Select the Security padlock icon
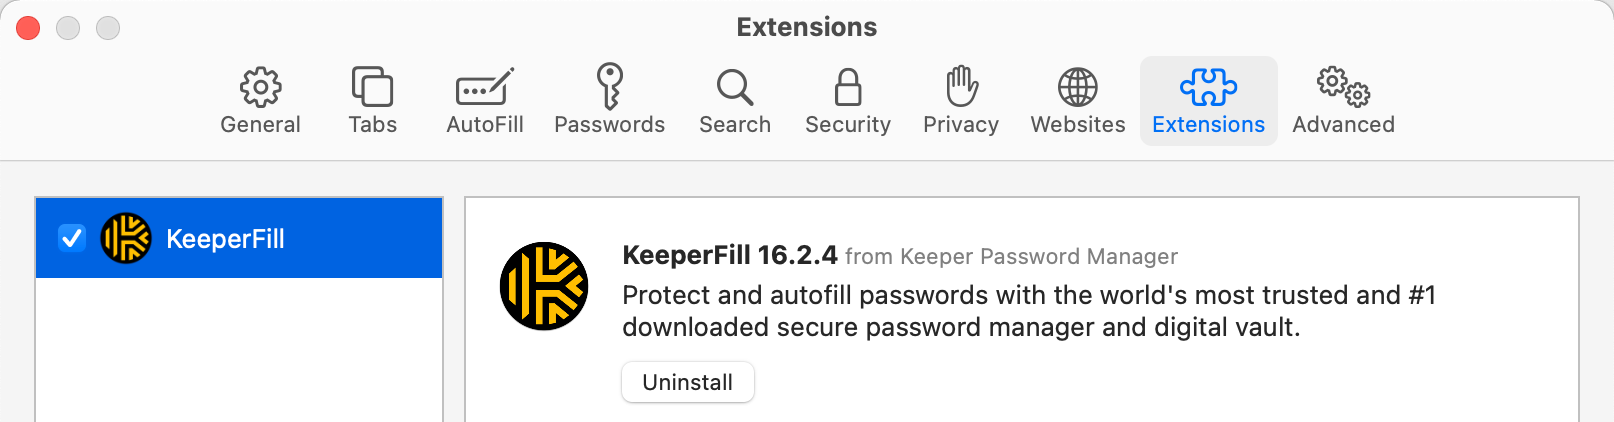 pyautogui.click(x=848, y=87)
